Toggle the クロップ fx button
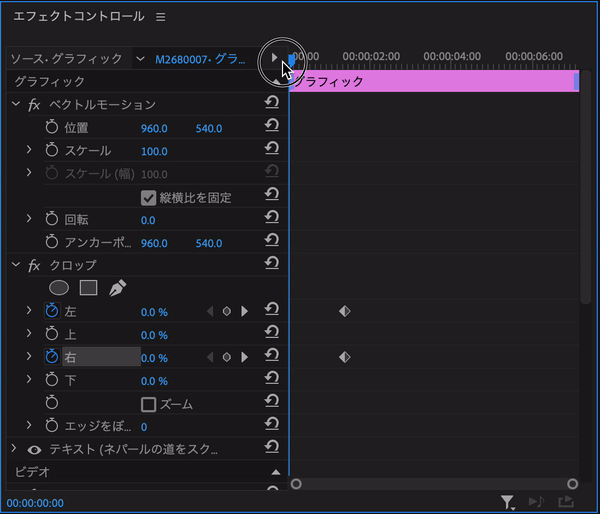 click(34, 265)
